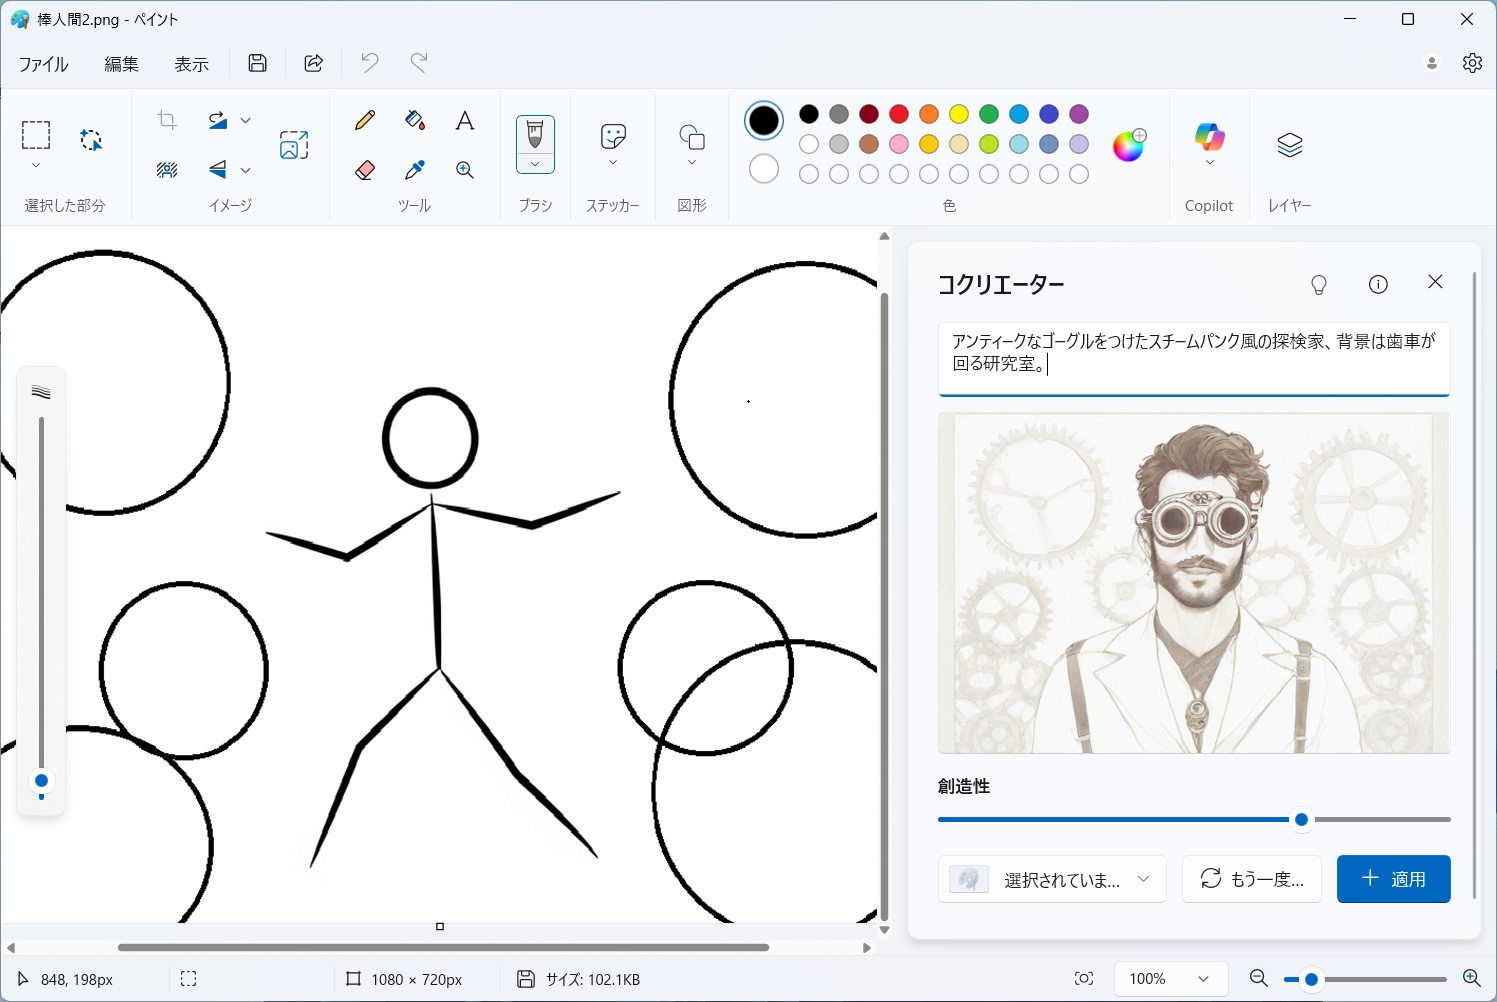Choose the Text tool
Screen dimensions: 1497x1002
[x=465, y=121]
